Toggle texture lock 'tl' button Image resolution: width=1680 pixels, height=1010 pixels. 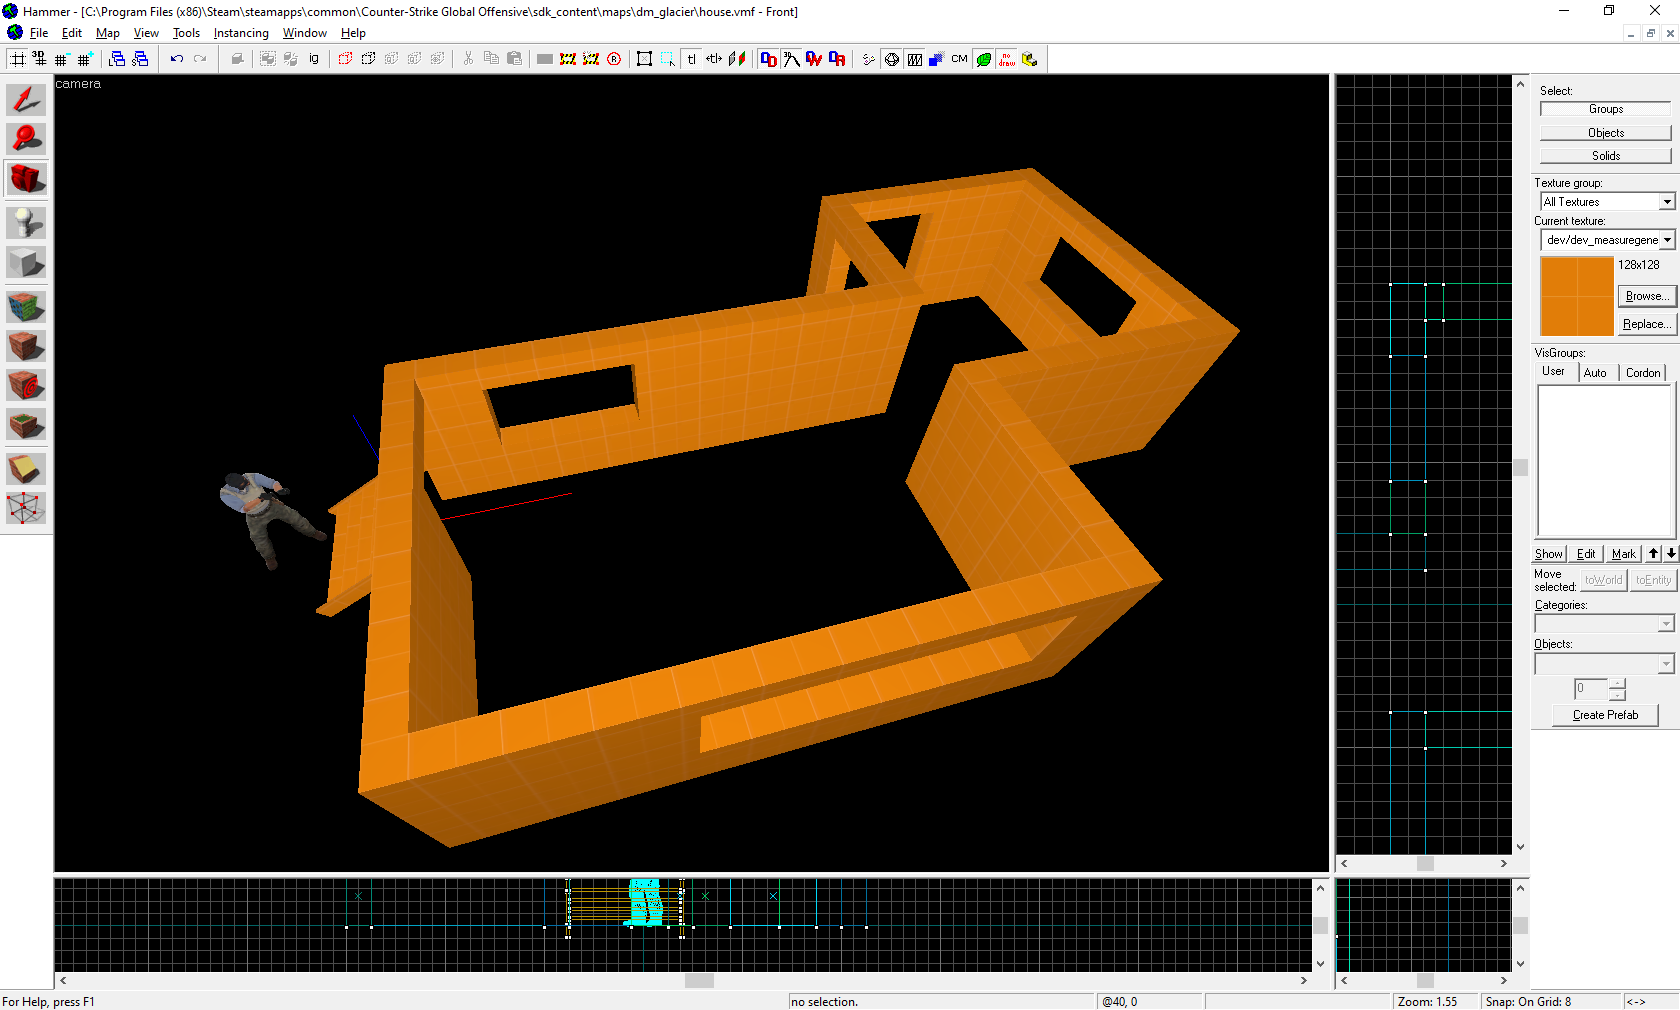click(691, 59)
